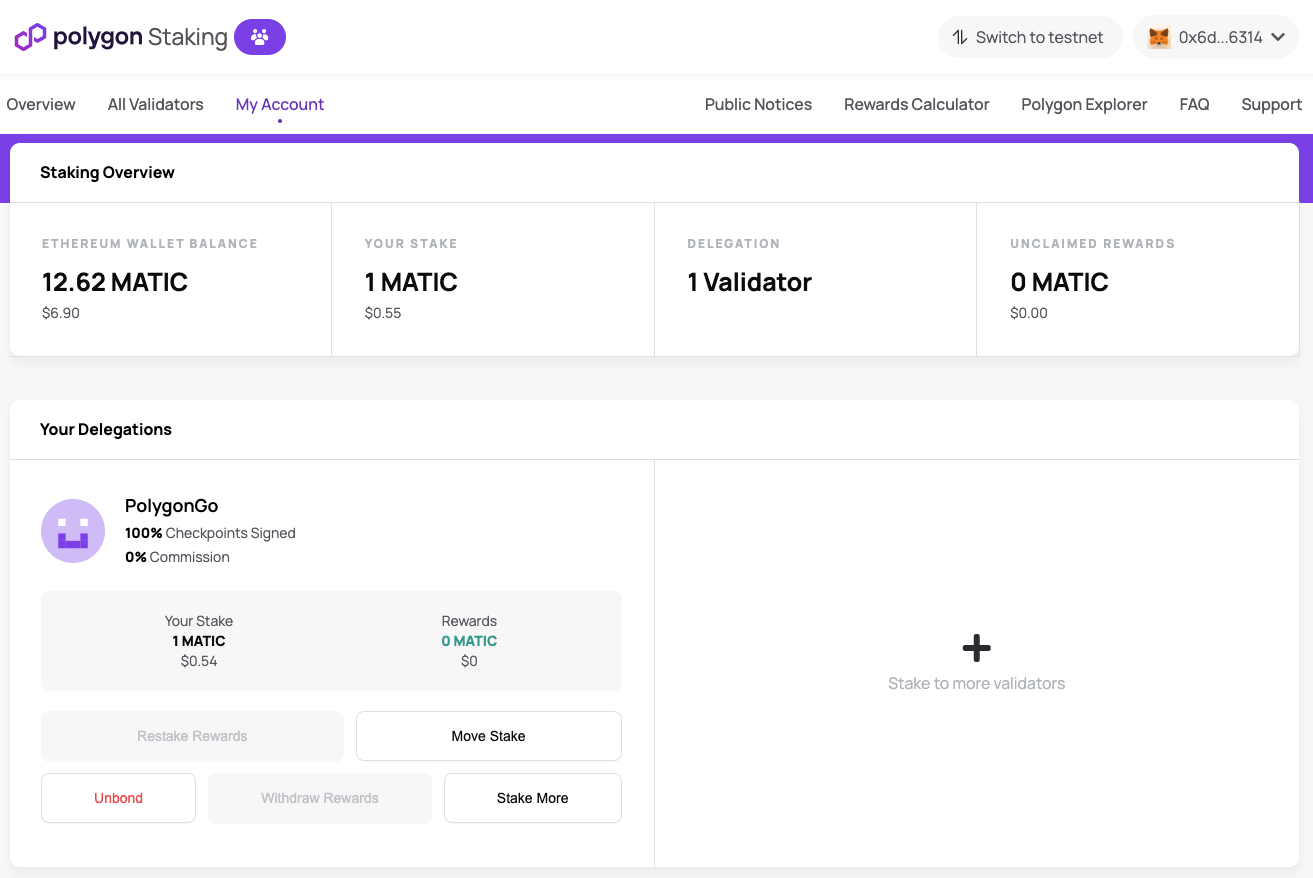1313x878 pixels.
Task: Click the purple paw badge icon
Action: (260, 37)
